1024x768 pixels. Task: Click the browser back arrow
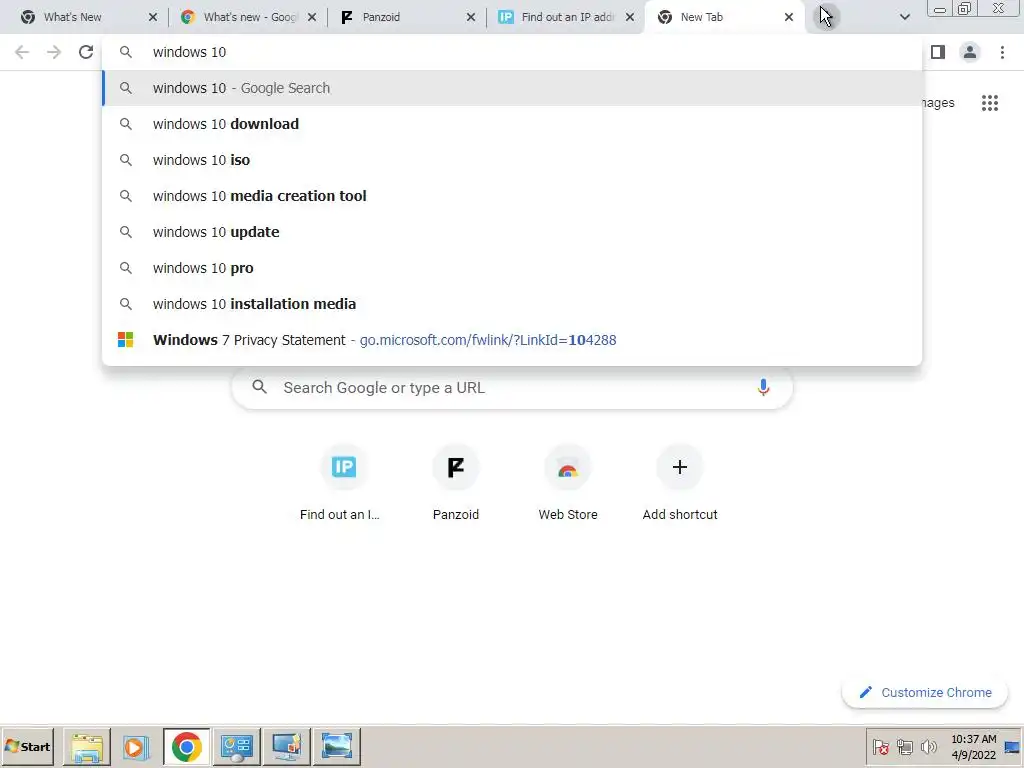pos(22,52)
